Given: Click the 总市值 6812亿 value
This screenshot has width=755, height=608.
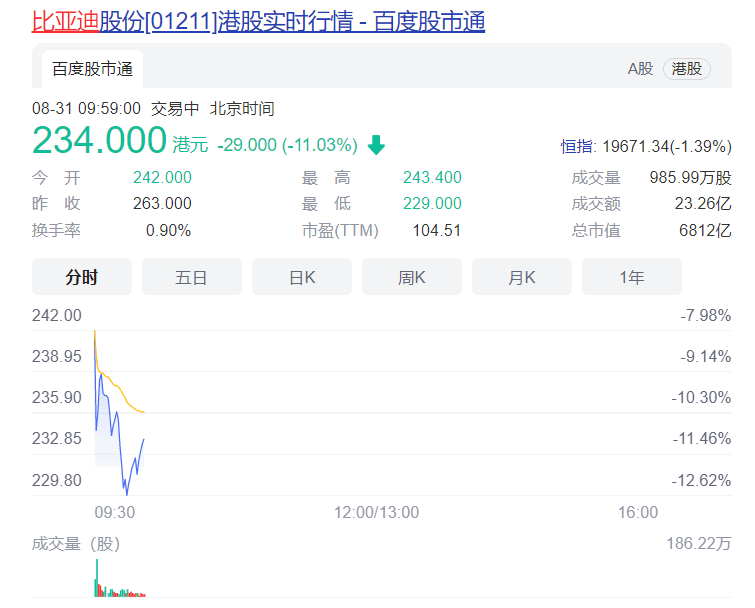Looking at the screenshot, I should pyautogui.click(x=705, y=231).
